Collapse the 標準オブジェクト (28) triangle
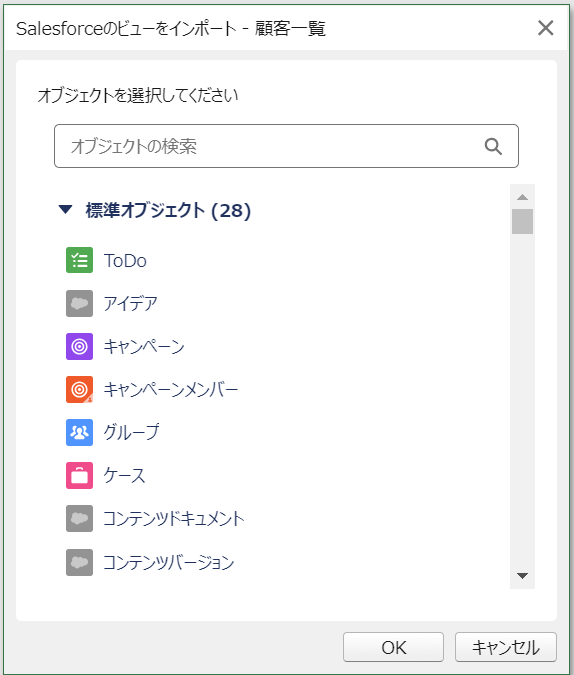574x675 pixels. pyautogui.click(x=65, y=210)
